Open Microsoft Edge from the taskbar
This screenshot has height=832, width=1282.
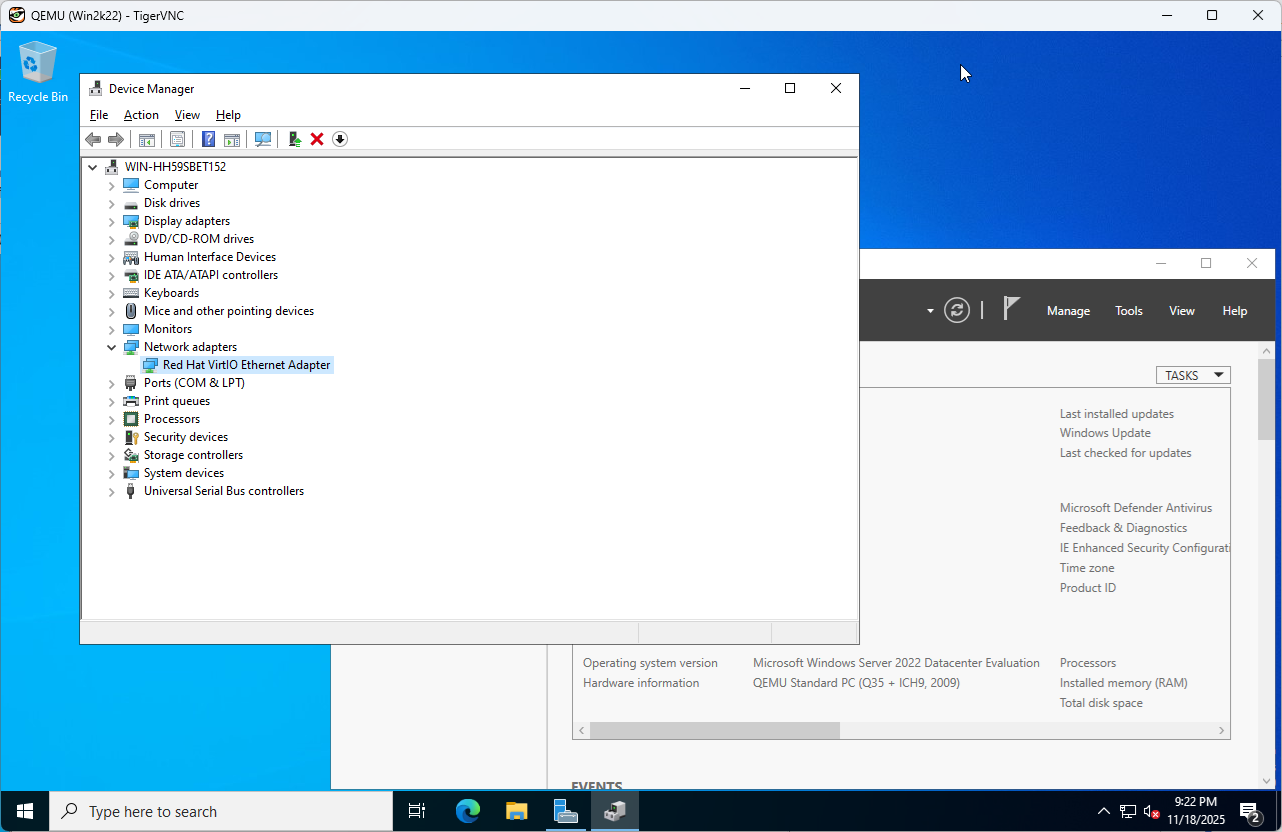coord(468,811)
